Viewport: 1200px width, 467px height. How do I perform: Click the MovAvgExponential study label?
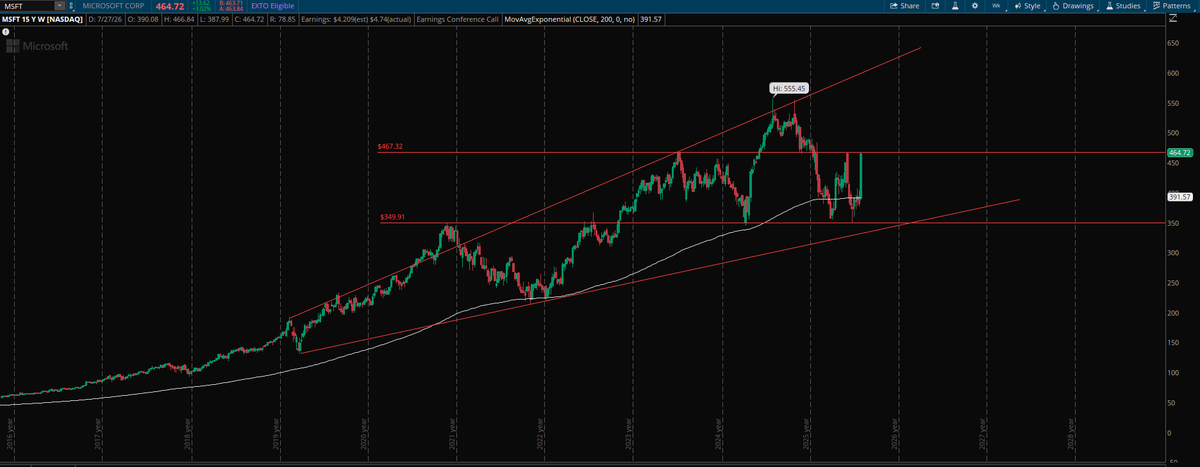click(x=569, y=19)
